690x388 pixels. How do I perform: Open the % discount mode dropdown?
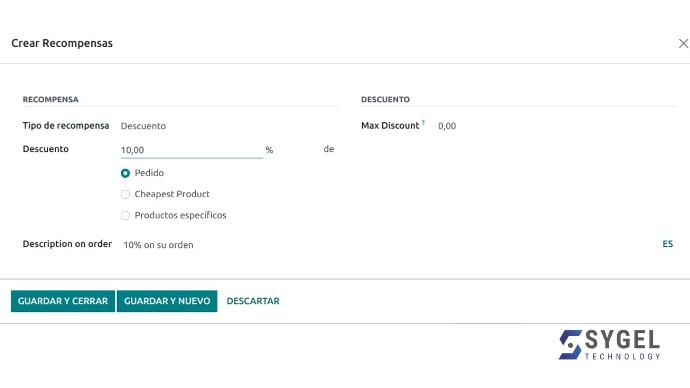pos(290,150)
